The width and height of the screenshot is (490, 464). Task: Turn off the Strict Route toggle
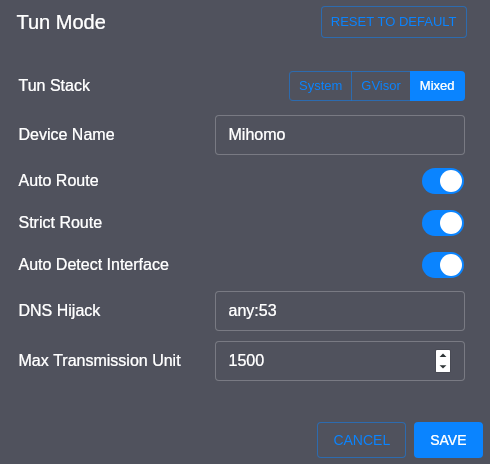443,223
